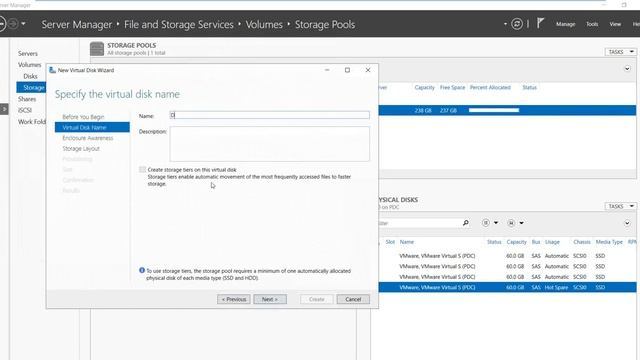Open the saved queries dropdown arrow
The height and width of the screenshot is (360, 640).
(x=522, y=223)
